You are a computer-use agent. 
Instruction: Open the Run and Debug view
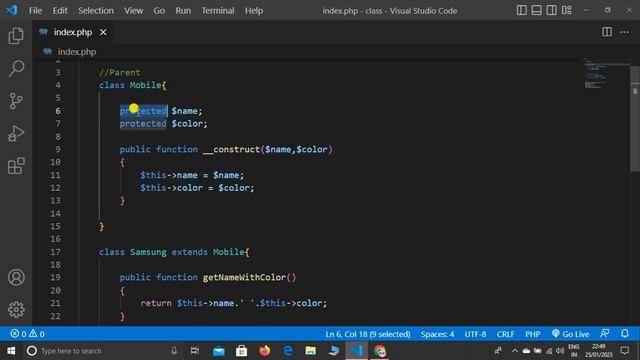coord(16,133)
